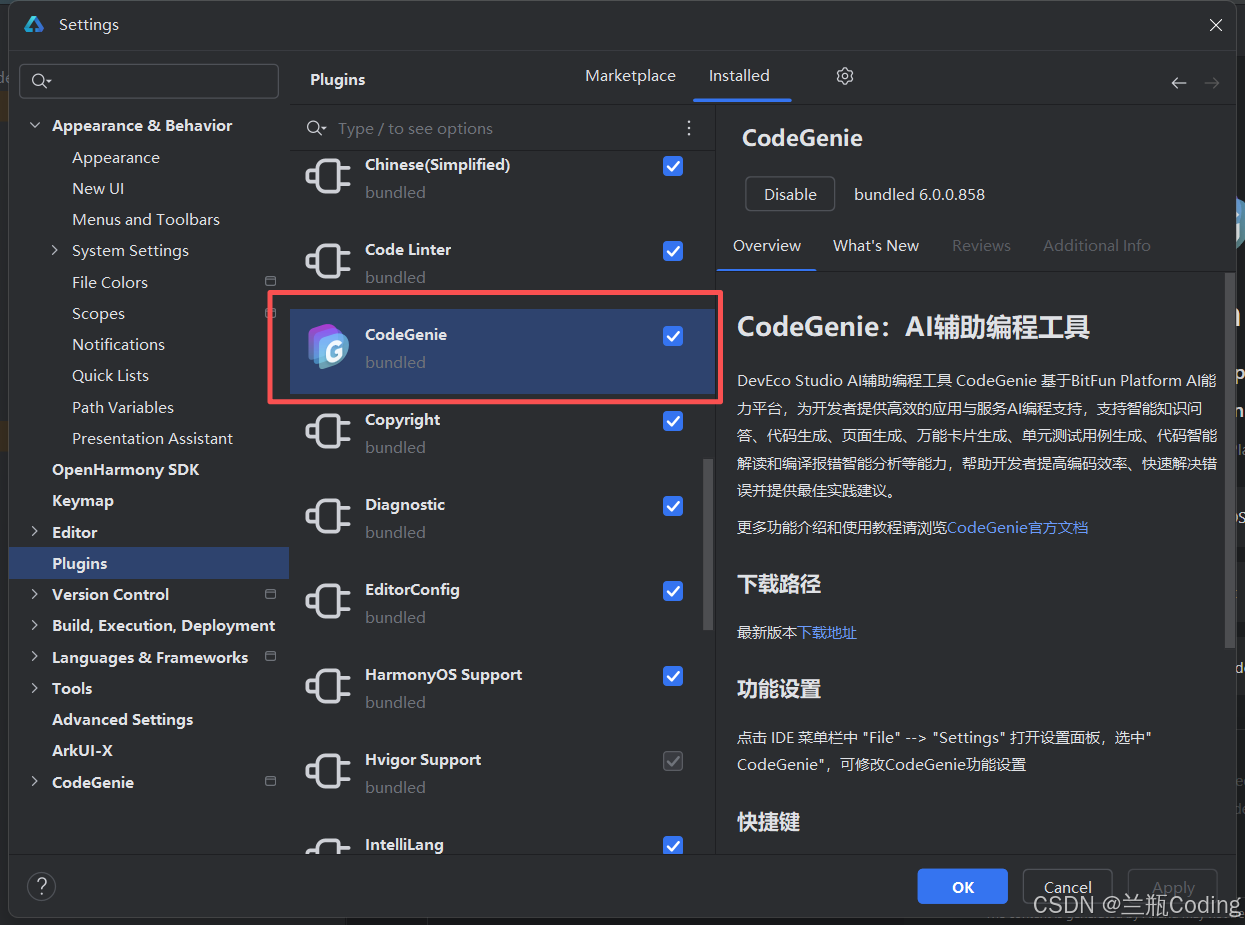Toggle the Code Linter plugin checkbox
Screen dimensions: 1245x925
pyautogui.click(x=673, y=251)
